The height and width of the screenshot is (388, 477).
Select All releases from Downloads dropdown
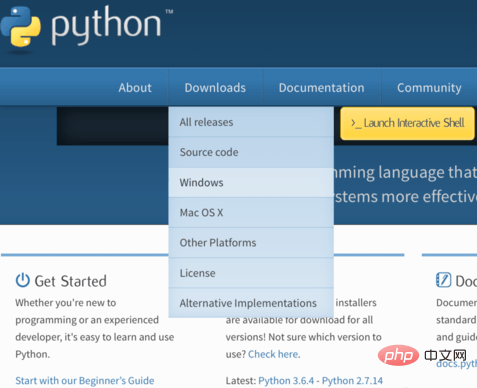(251, 122)
